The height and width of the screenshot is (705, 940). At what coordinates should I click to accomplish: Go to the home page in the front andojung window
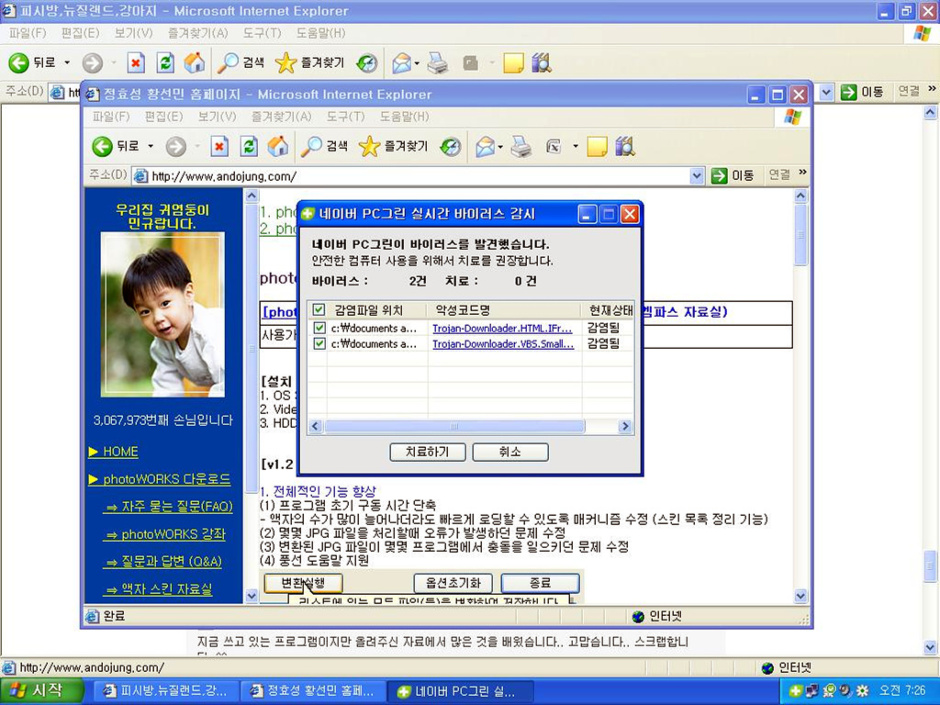click(x=278, y=146)
